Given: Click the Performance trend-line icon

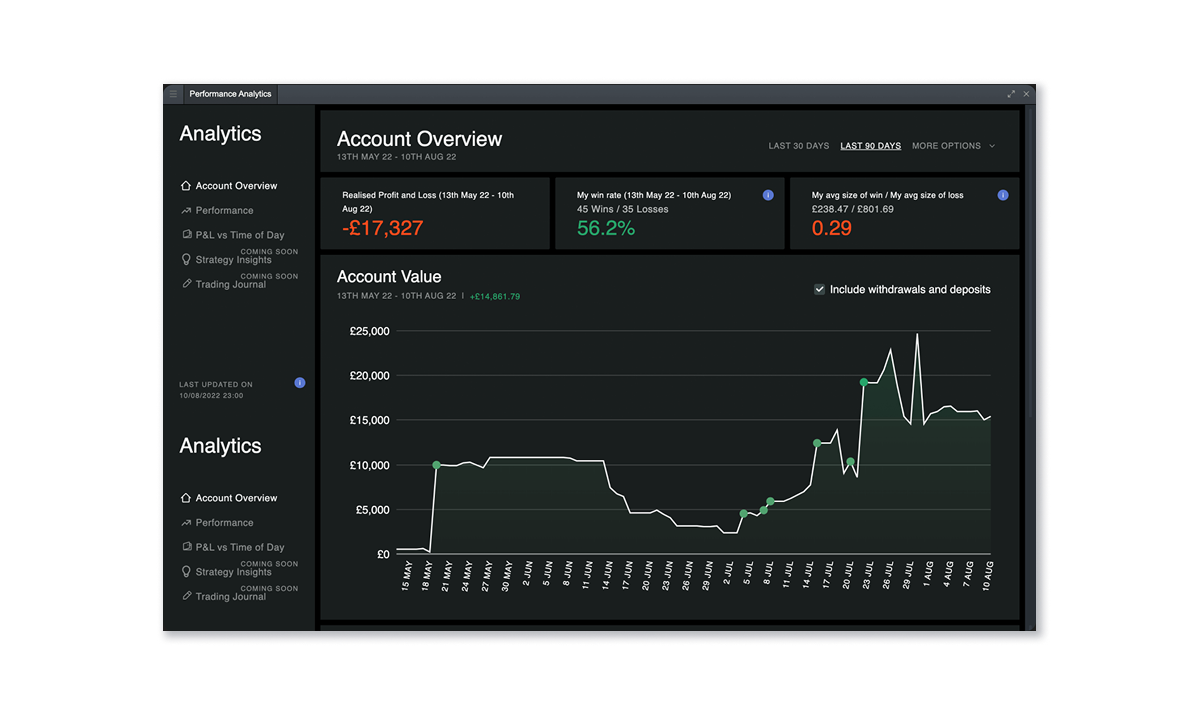Looking at the screenshot, I should (x=185, y=210).
